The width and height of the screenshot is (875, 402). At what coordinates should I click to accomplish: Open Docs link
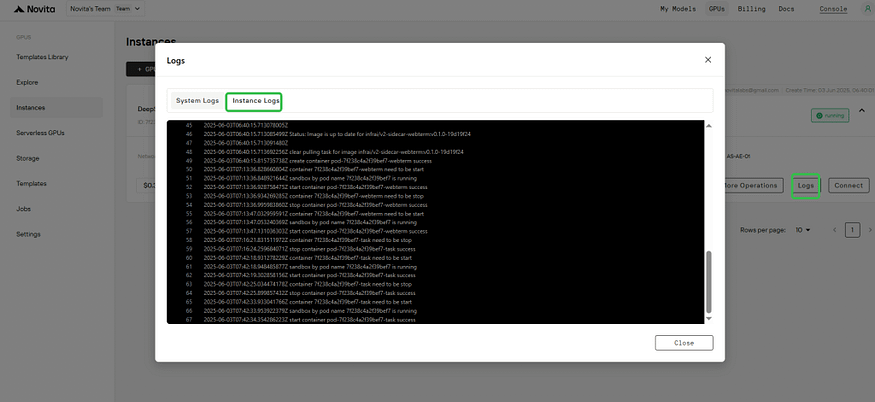[786, 9]
